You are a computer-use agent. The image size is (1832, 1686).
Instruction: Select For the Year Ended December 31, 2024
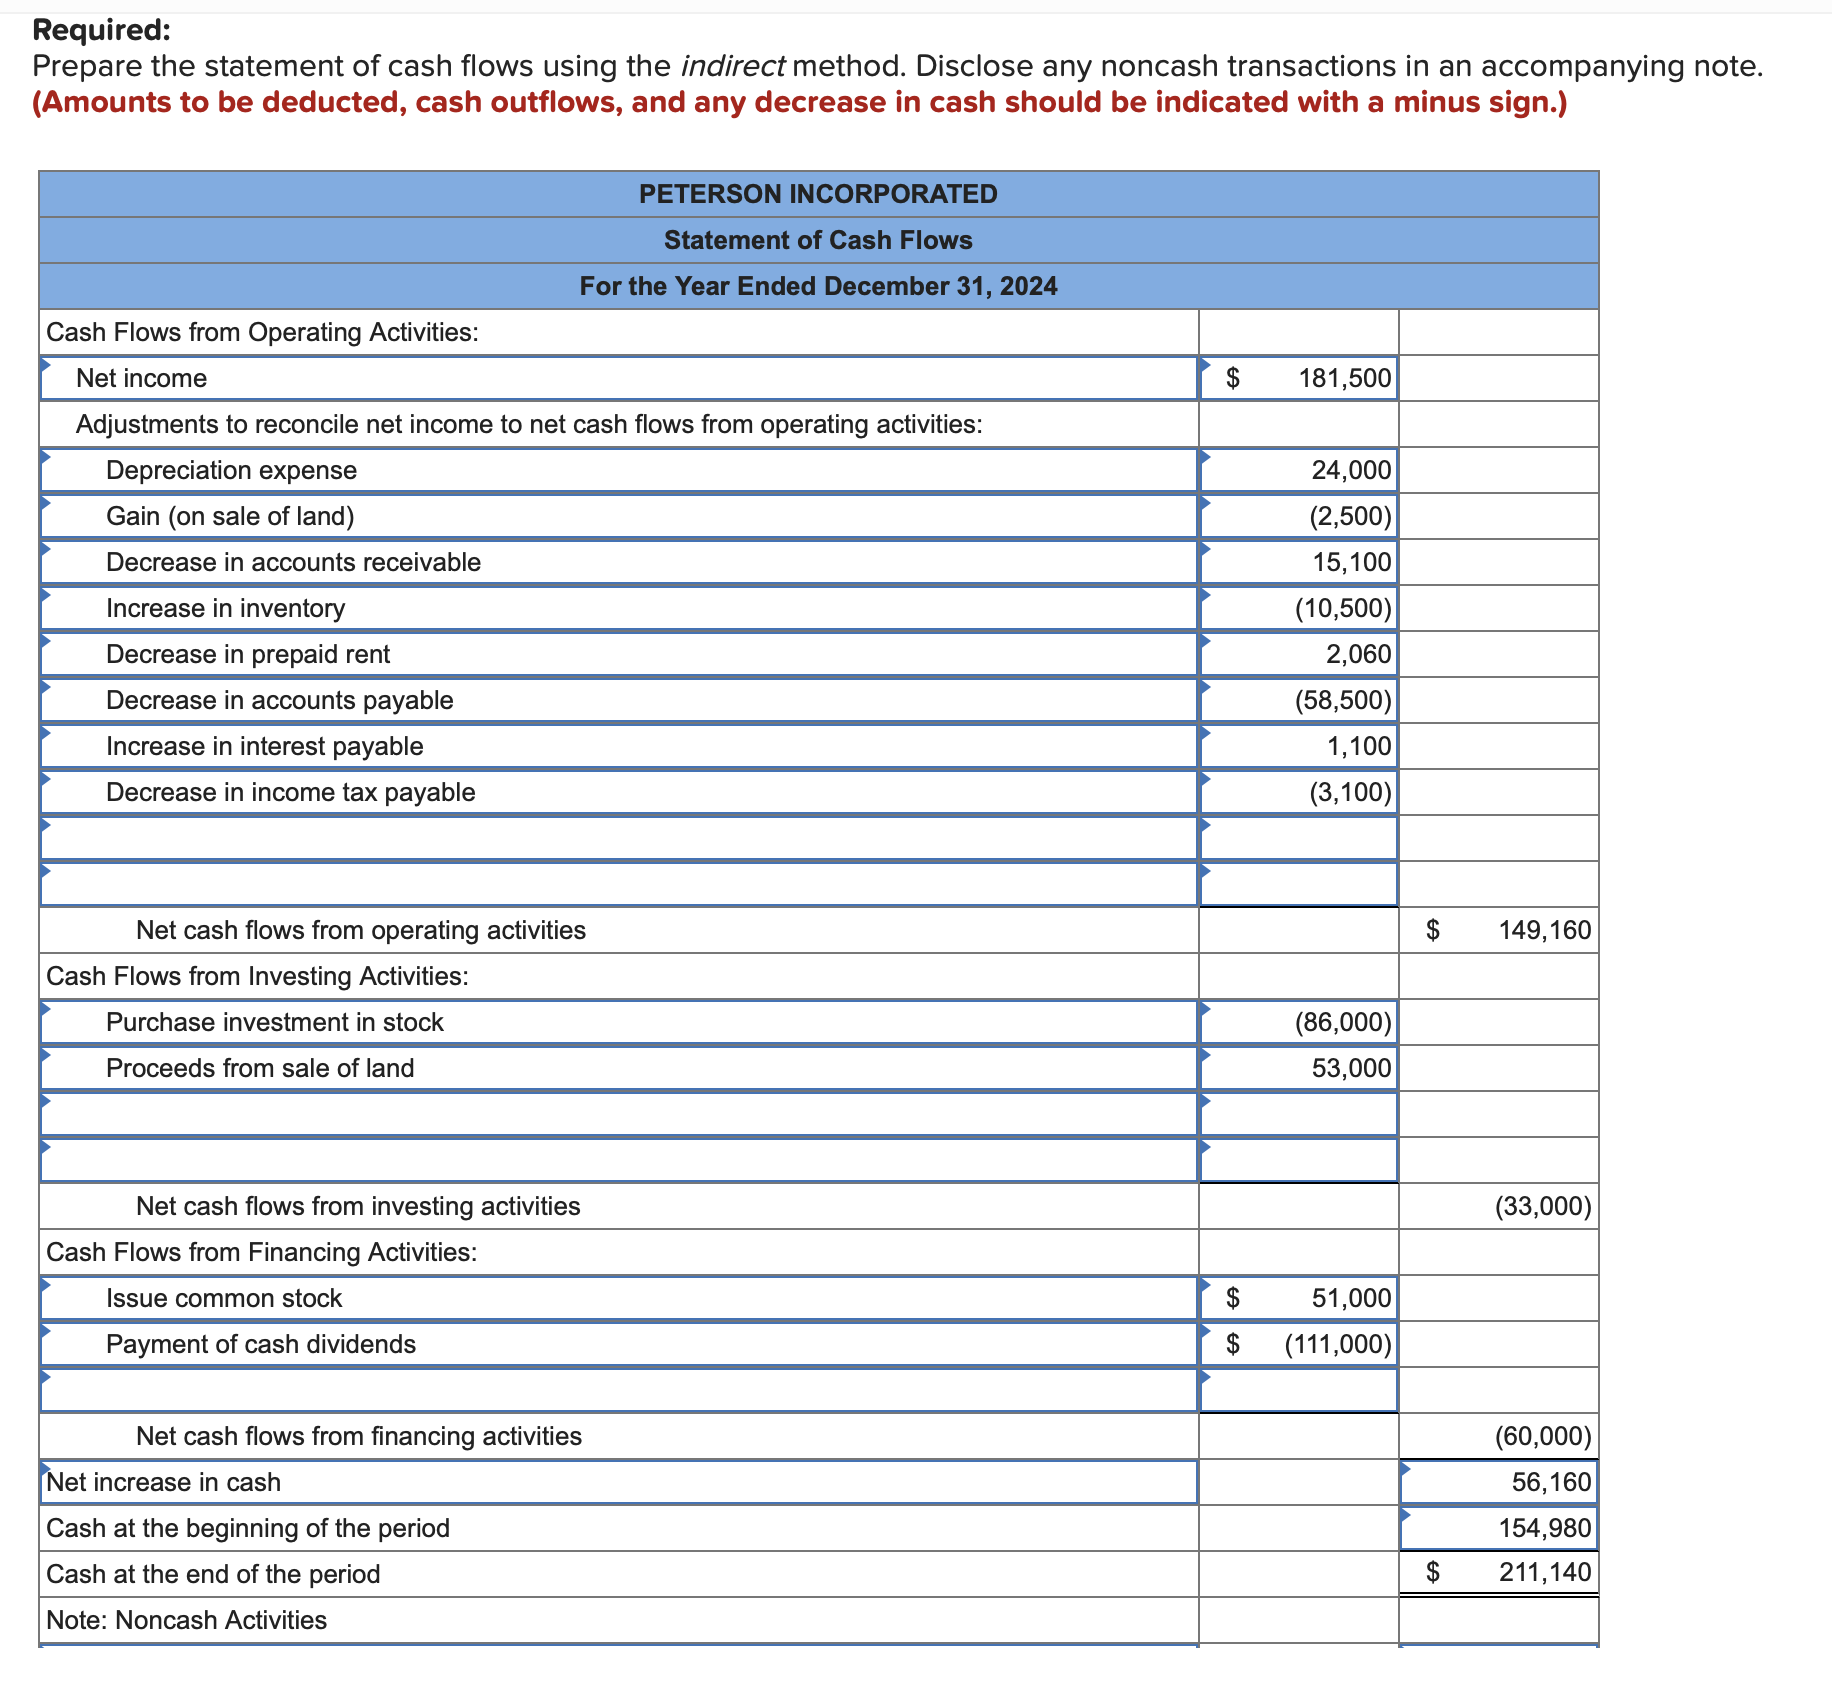click(x=818, y=286)
